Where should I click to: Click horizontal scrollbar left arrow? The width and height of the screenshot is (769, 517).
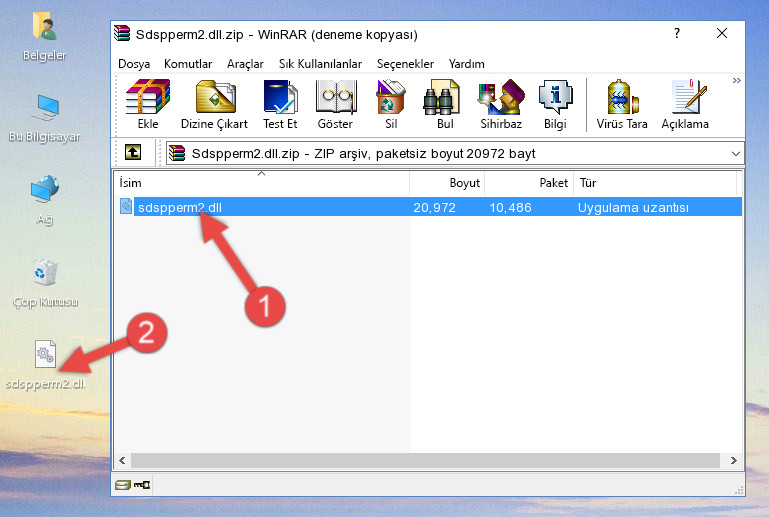coord(122,460)
